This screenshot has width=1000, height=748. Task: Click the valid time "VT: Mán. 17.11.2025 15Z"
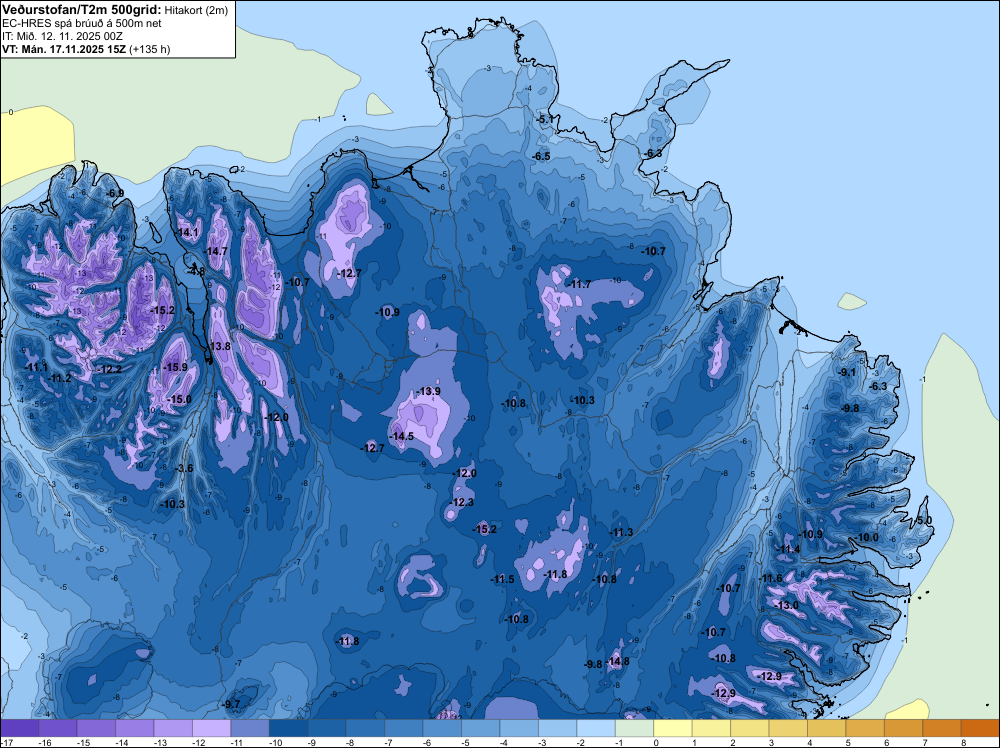click(64, 49)
